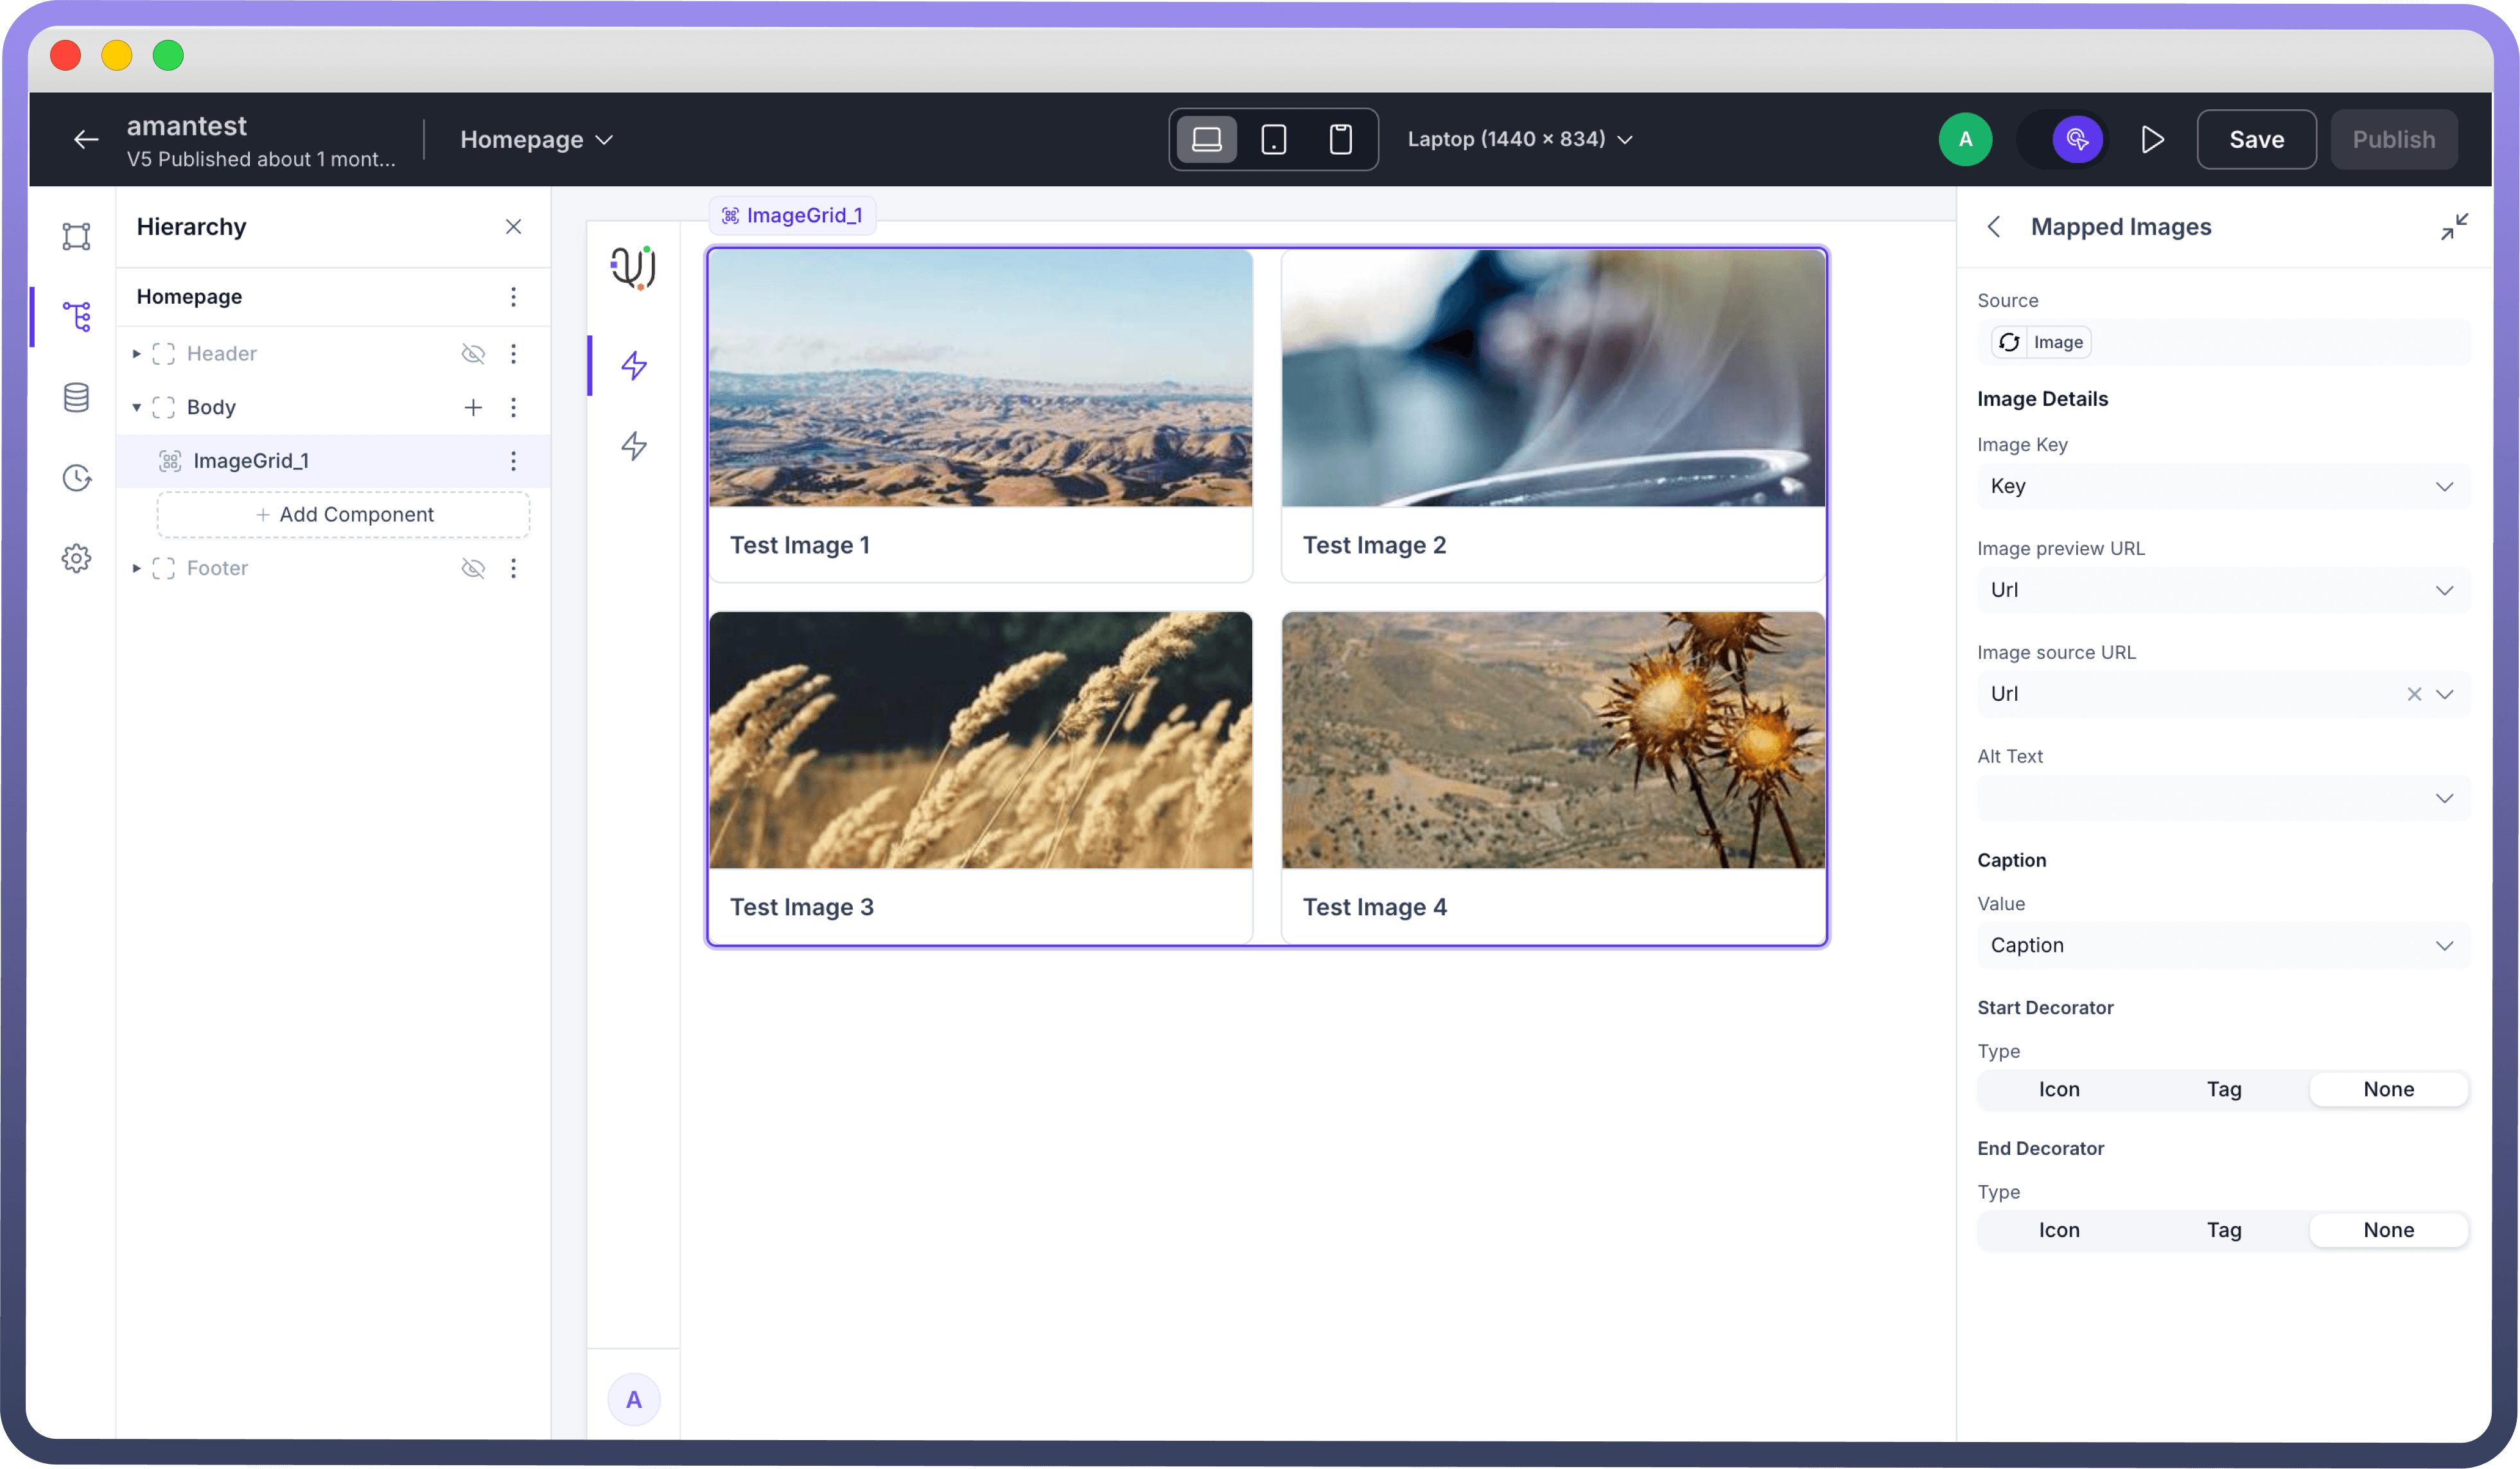This screenshot has height=1469, width=2520.
Task: Click the preview play icon
Action: 2152,140
